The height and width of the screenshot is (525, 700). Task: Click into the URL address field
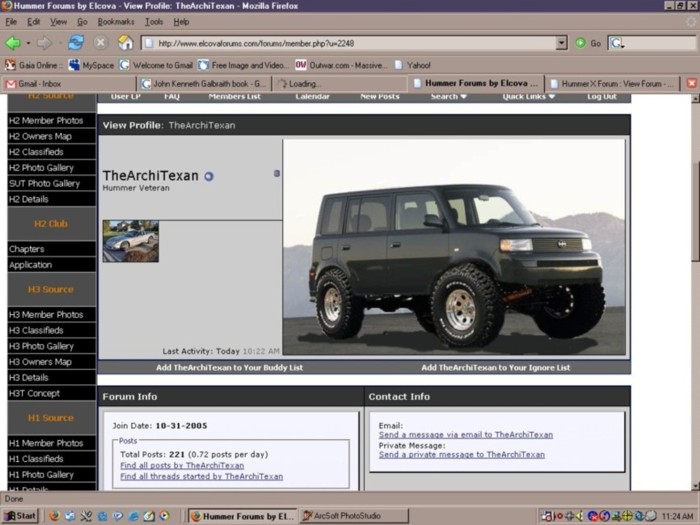click(x=349, y=43)
